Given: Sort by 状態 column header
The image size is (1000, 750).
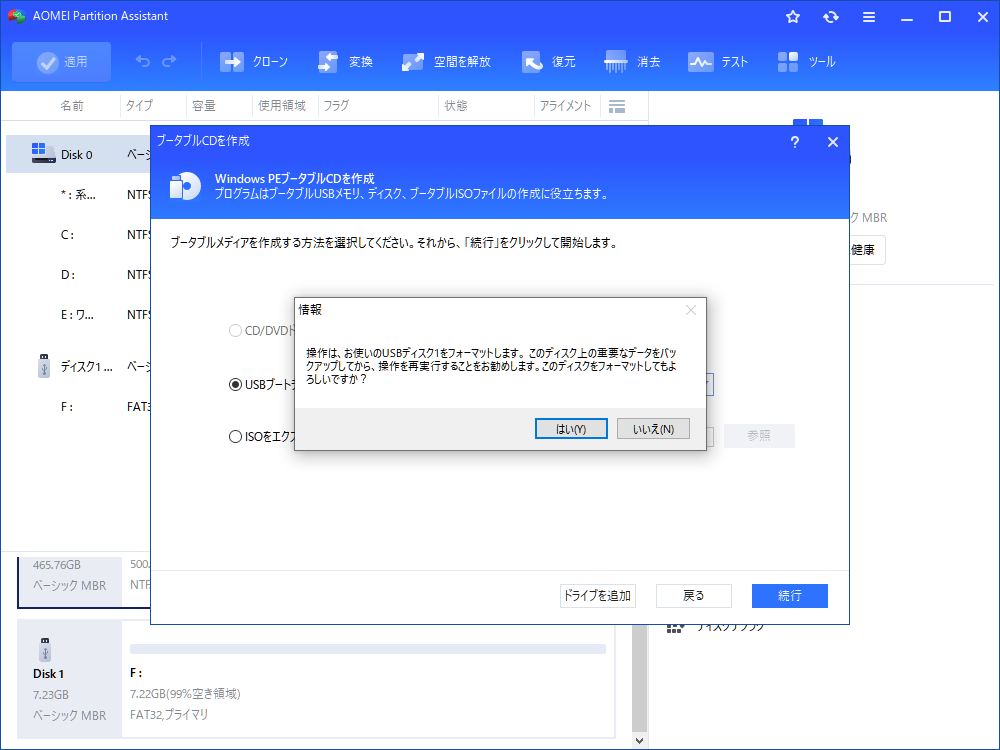Looking at the screenshot, I should (x=456, y=106).
